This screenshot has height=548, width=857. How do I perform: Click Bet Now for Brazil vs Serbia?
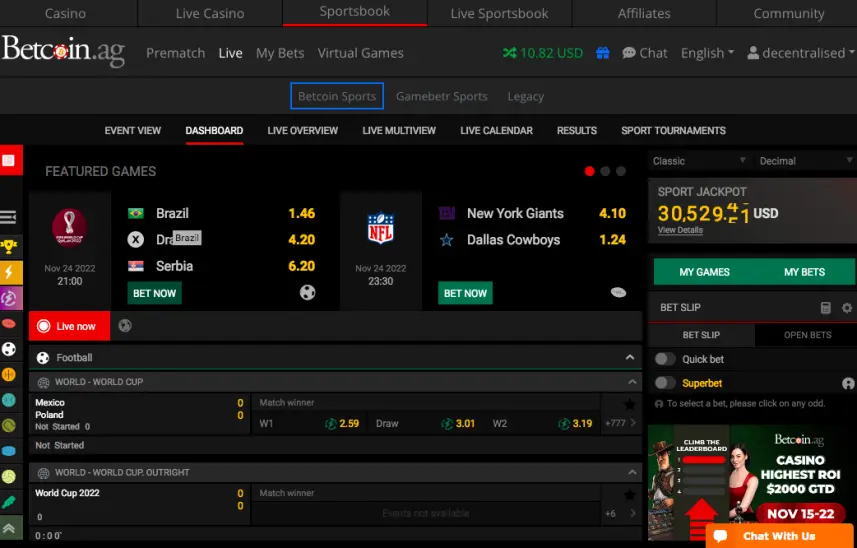pos(155,293)
